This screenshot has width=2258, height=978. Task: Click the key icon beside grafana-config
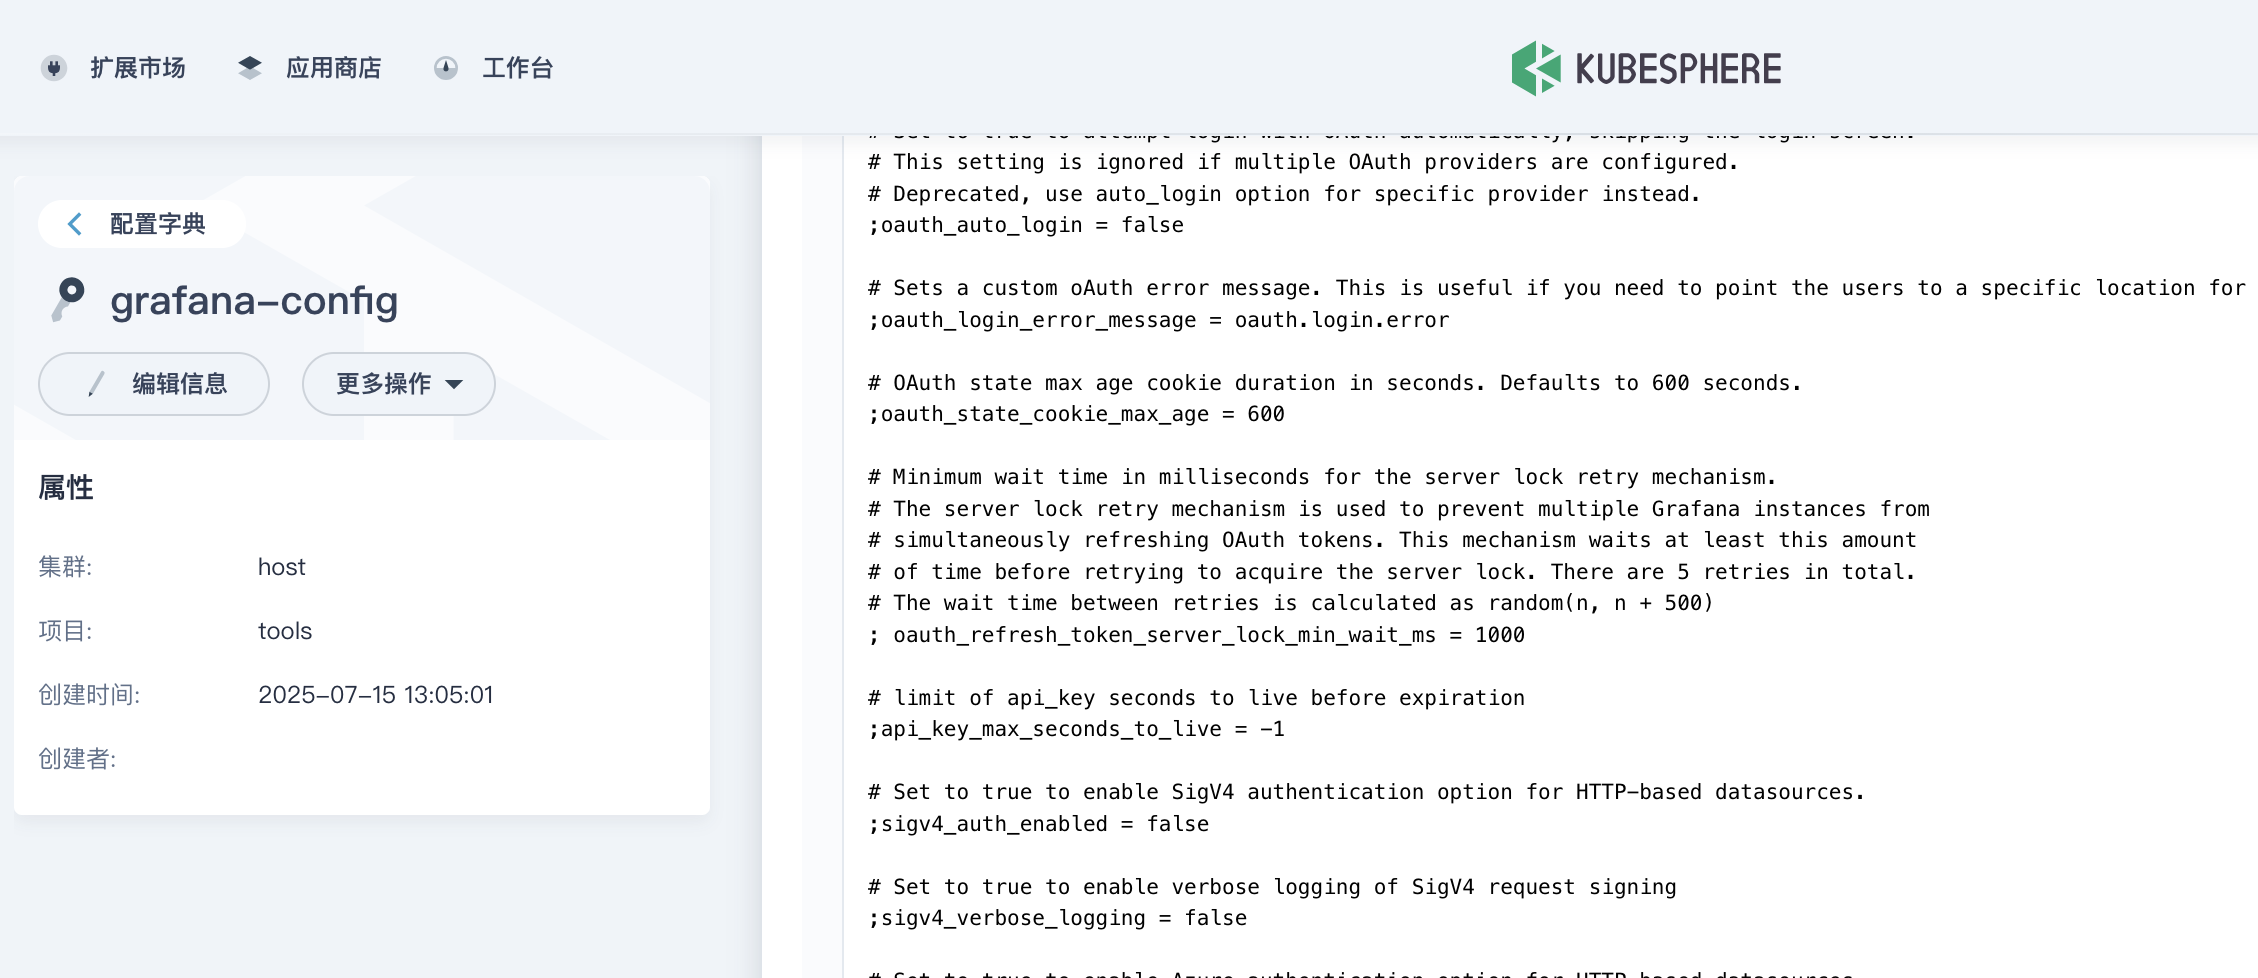(x=68, y=299)
